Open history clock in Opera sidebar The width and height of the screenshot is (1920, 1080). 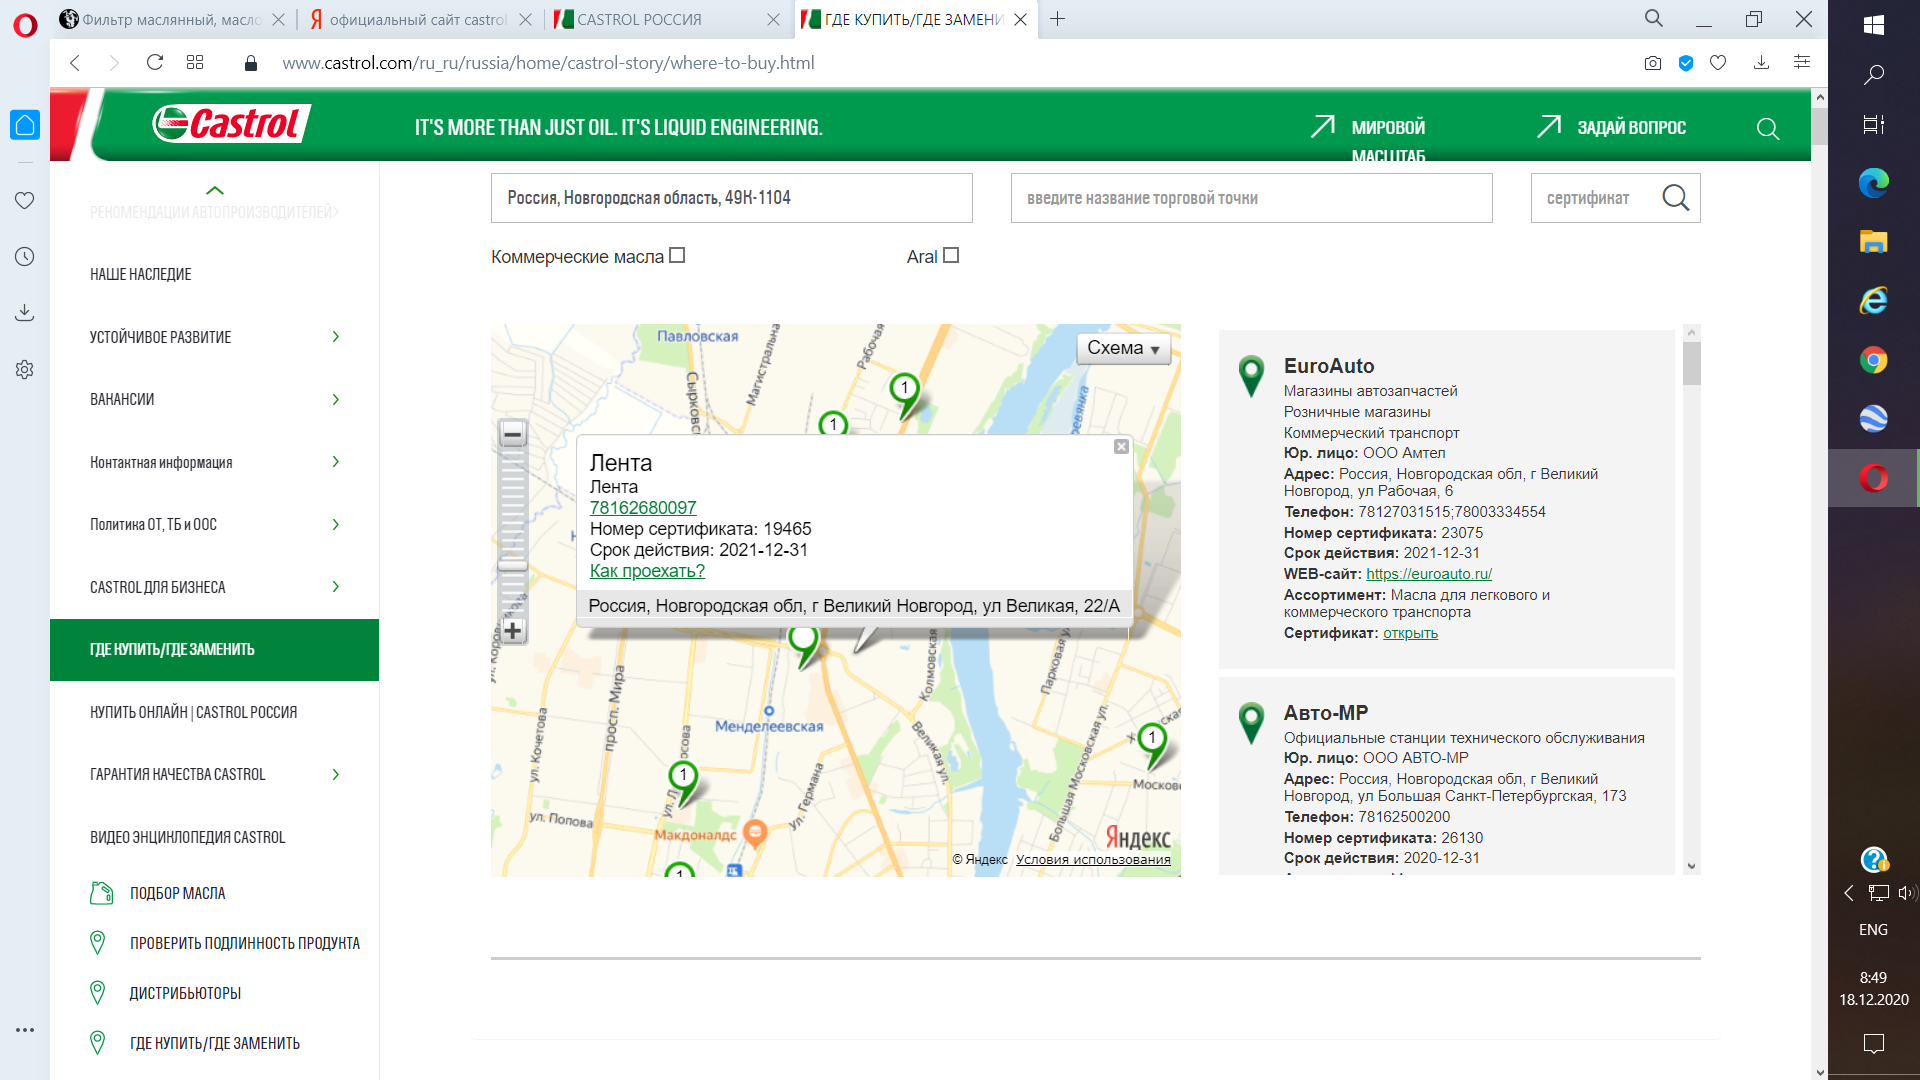click(25, 256)
